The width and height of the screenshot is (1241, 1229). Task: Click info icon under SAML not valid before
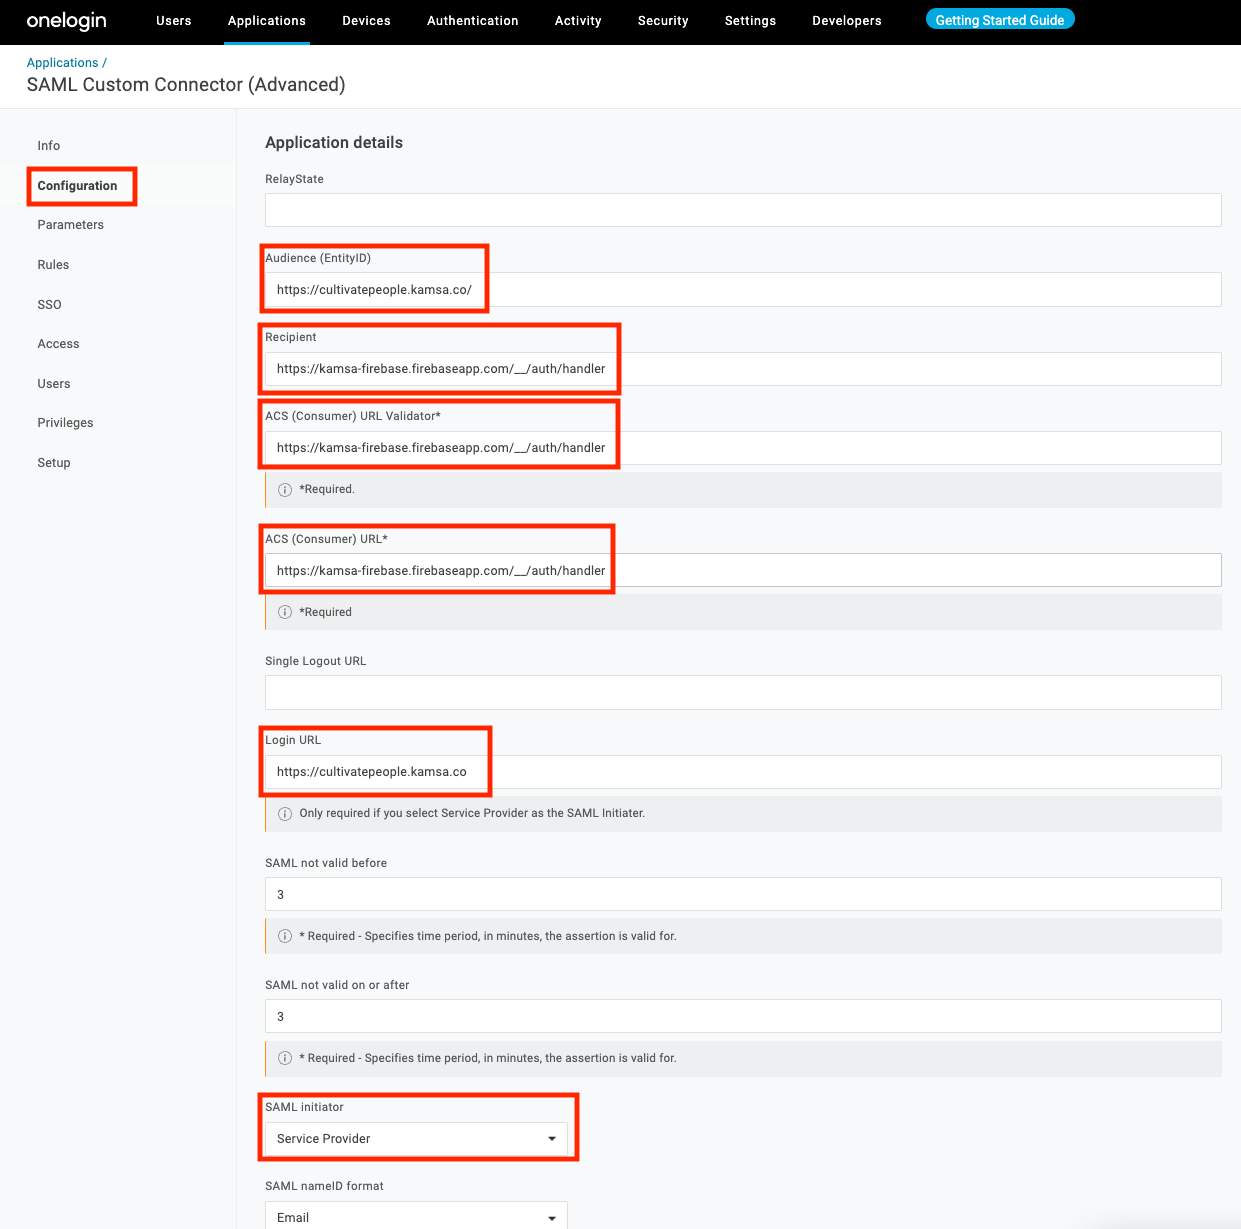[x=285, y=936]
